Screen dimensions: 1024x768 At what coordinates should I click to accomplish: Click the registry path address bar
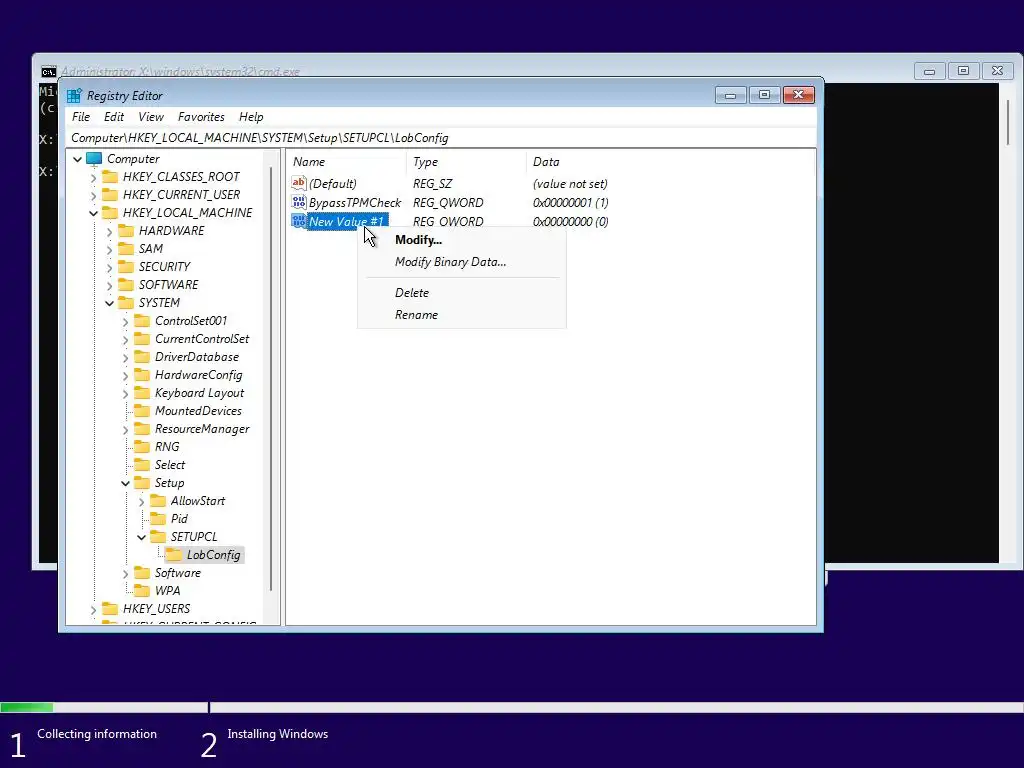[x=441, y=138]
